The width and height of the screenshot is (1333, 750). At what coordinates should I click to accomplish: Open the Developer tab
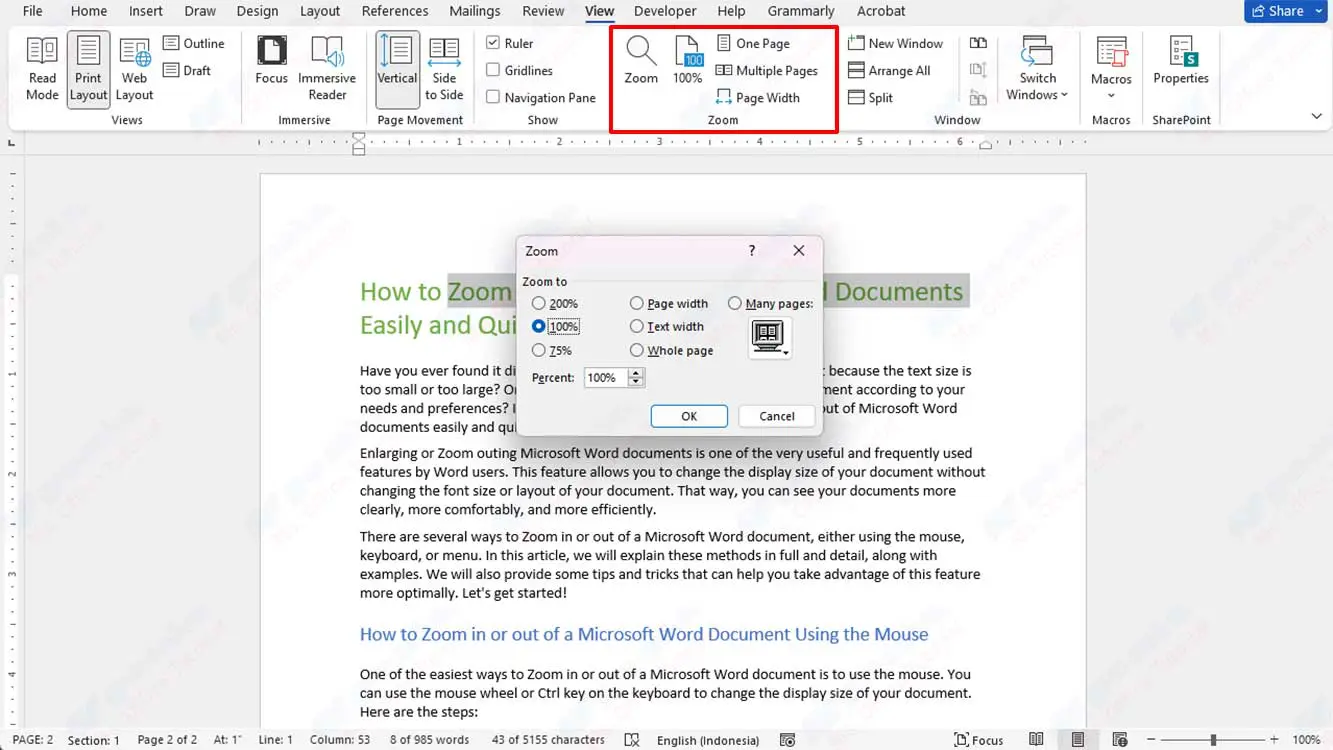[x=665, y=11]
